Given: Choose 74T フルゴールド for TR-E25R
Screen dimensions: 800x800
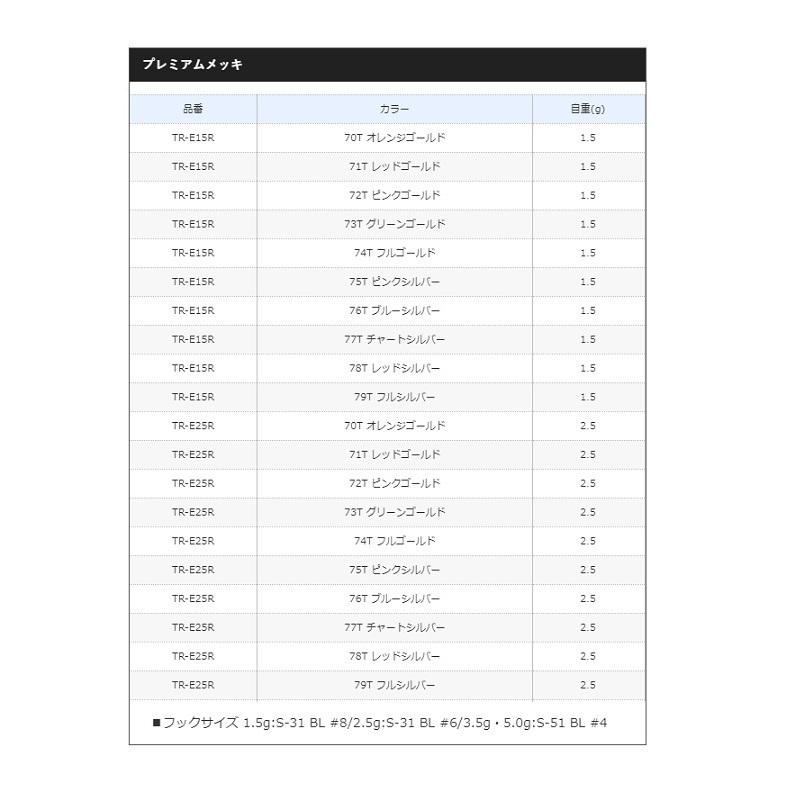Looking at the screenshot, I should [394, 541].
